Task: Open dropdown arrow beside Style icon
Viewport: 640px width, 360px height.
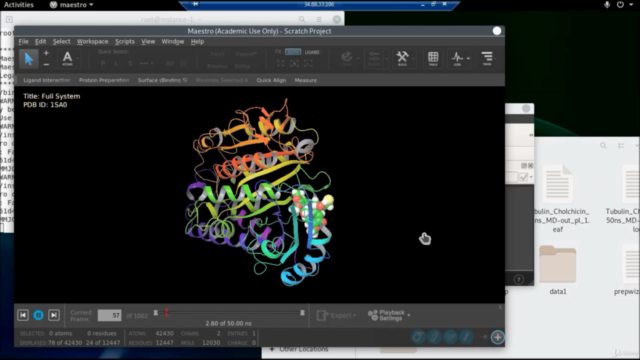Action: point(358,58)
